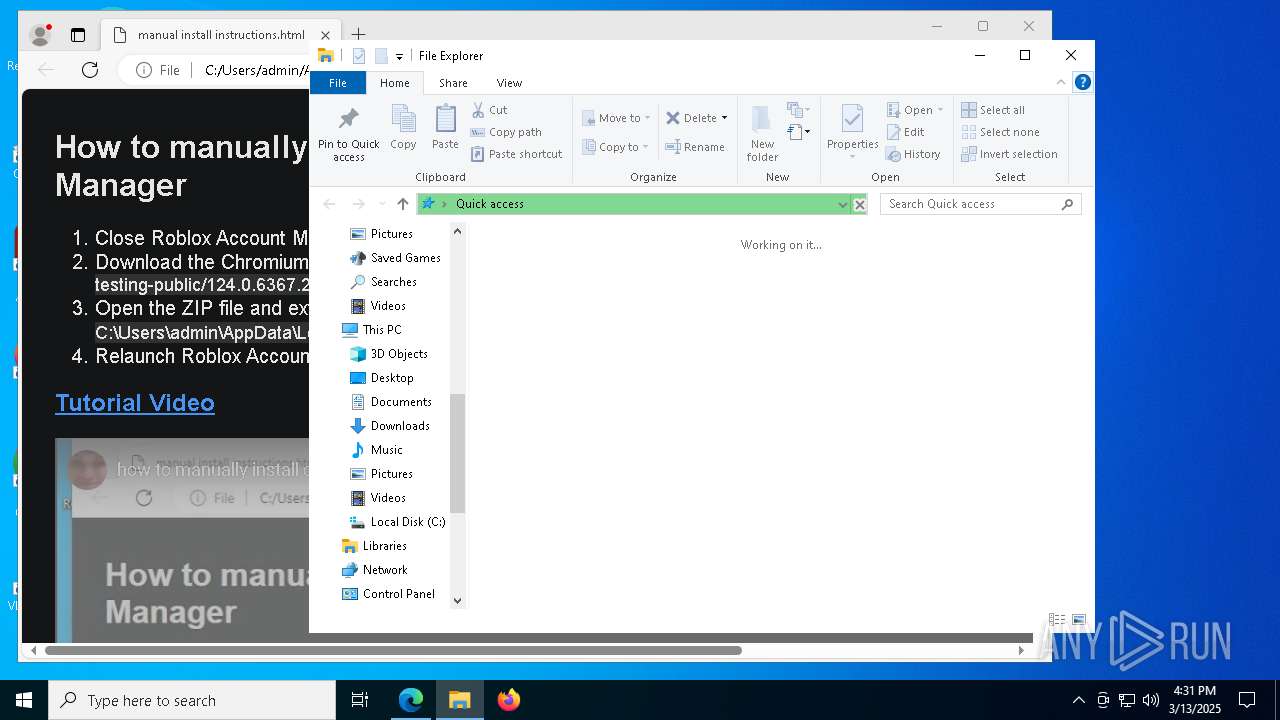Click the Rename button in Organize group

[x=695, y=147]
